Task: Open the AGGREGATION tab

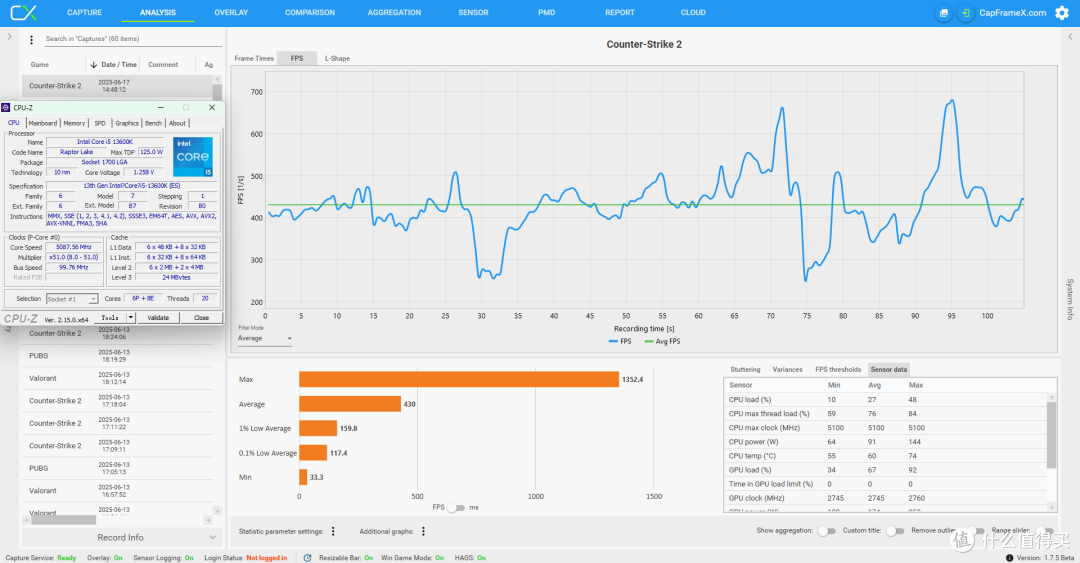Action: 394,12
